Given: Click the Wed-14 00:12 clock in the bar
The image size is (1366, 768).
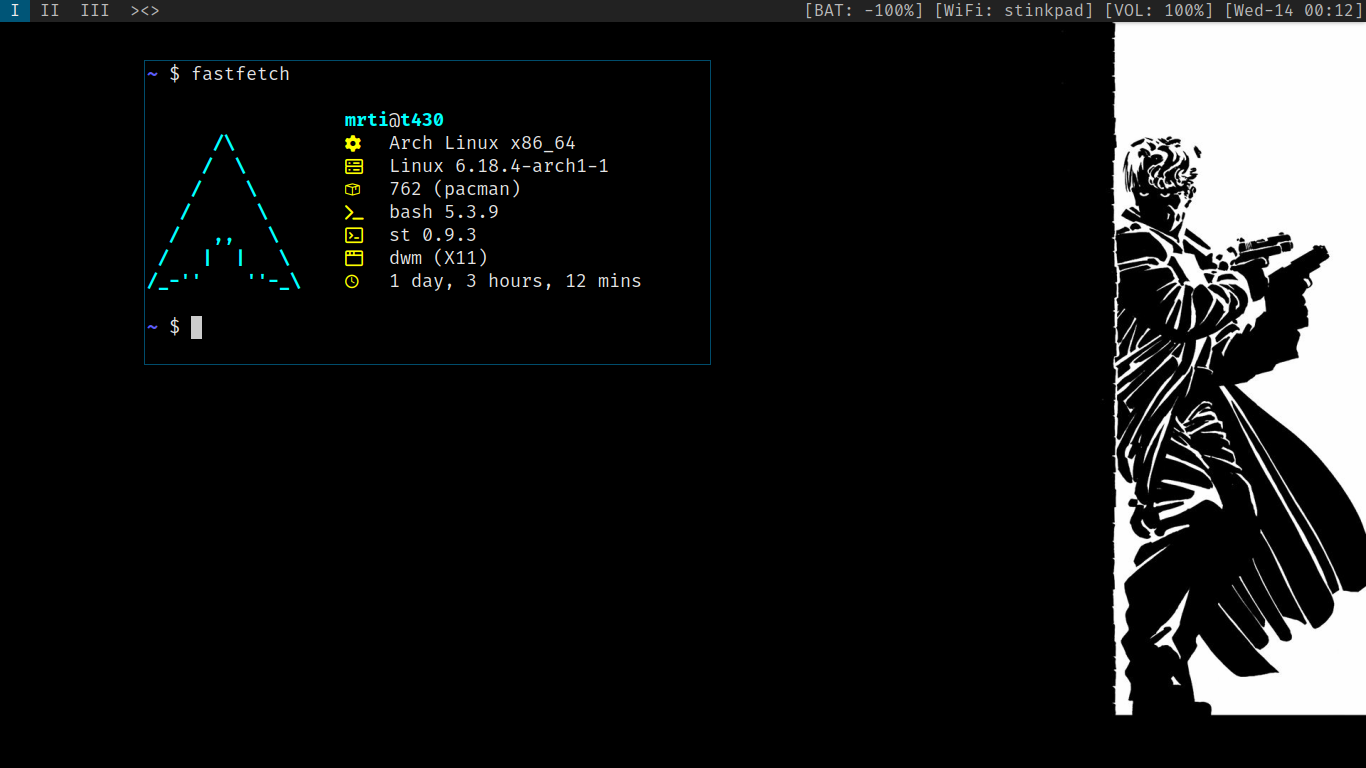Looking at the screenshot, I should (1294, 11).
